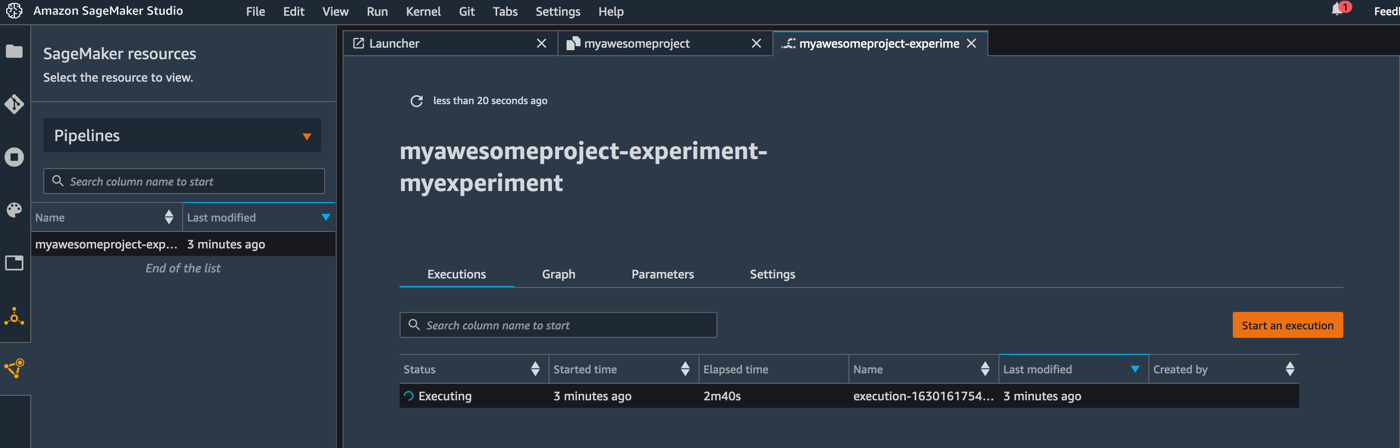Screen dimensions: 1400x448
Task: Click the myawesomeproject tab icon
Action: (x=573, y=44)
